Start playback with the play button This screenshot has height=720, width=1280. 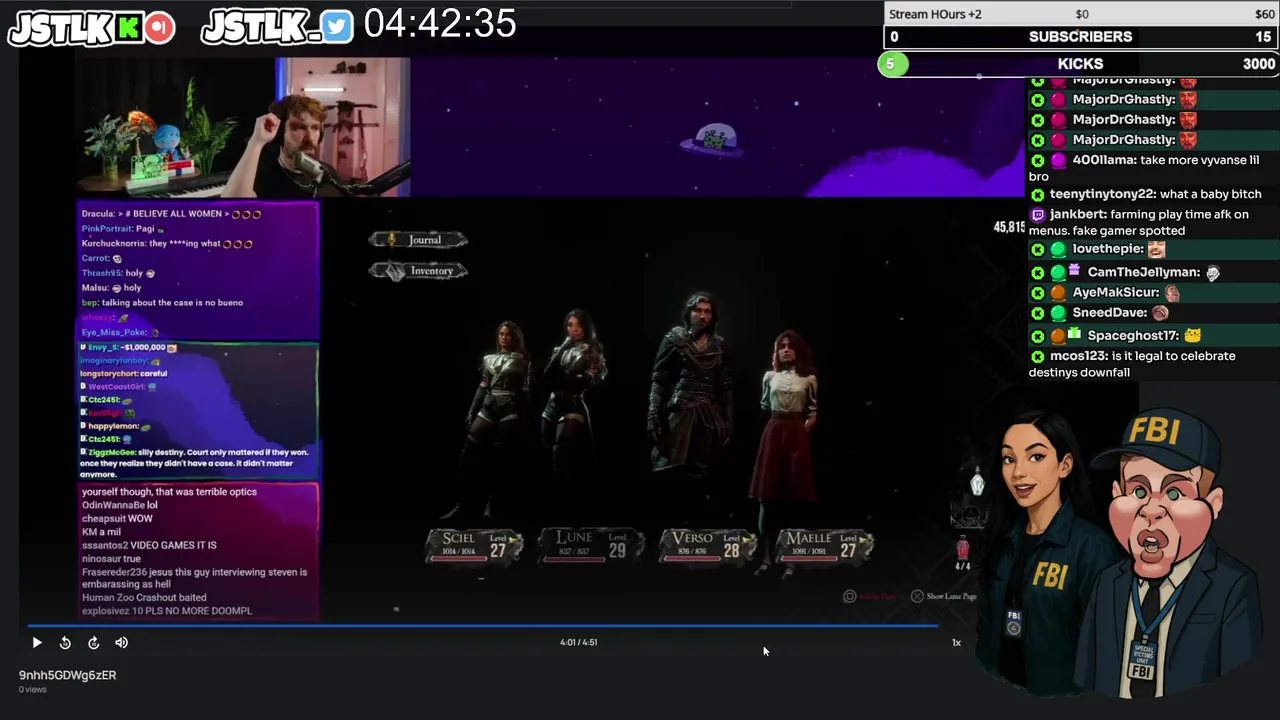(x=37, y=643)
